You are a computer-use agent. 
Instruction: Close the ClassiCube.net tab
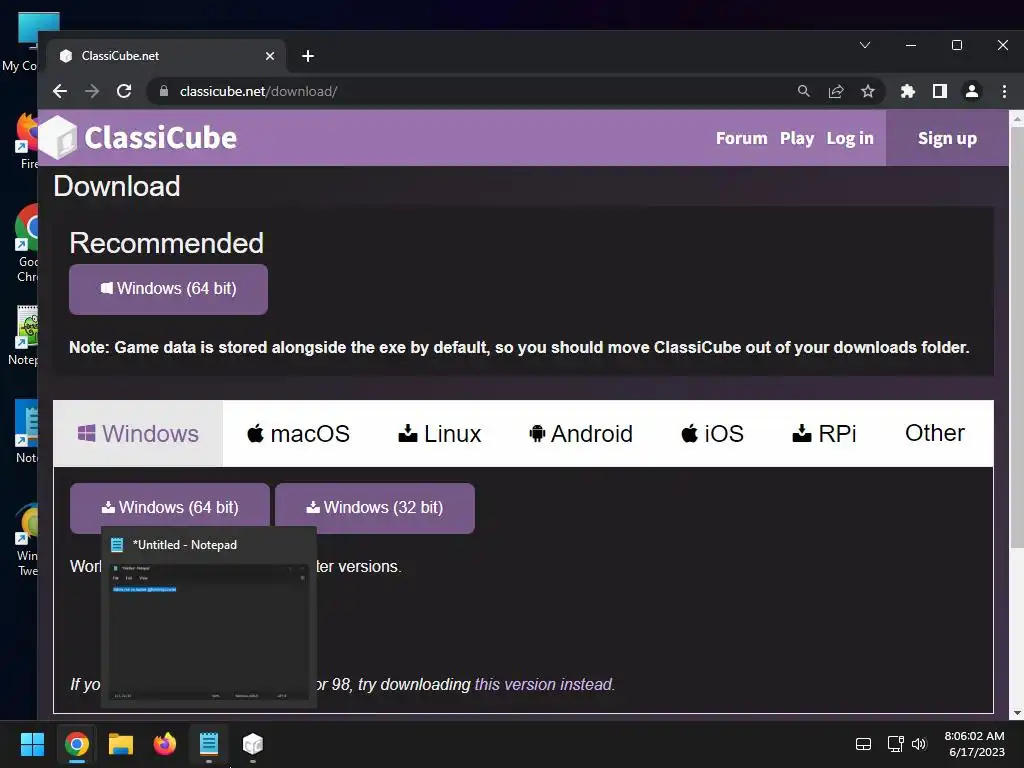[x=270, y=56]
